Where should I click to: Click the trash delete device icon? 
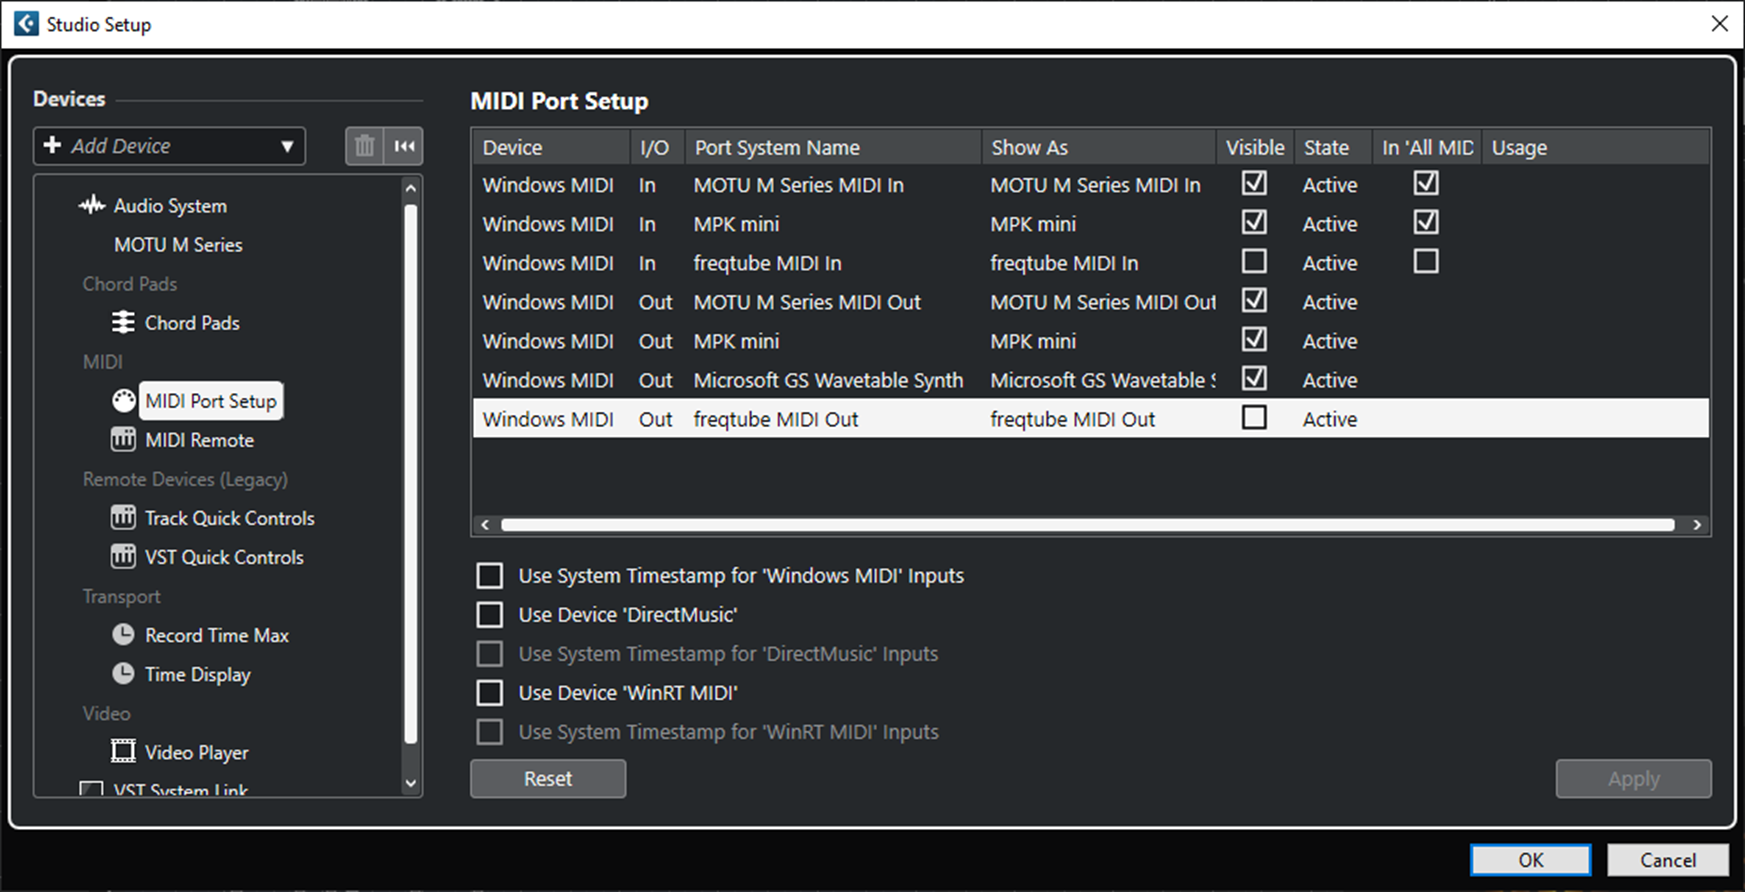point(364,146)
